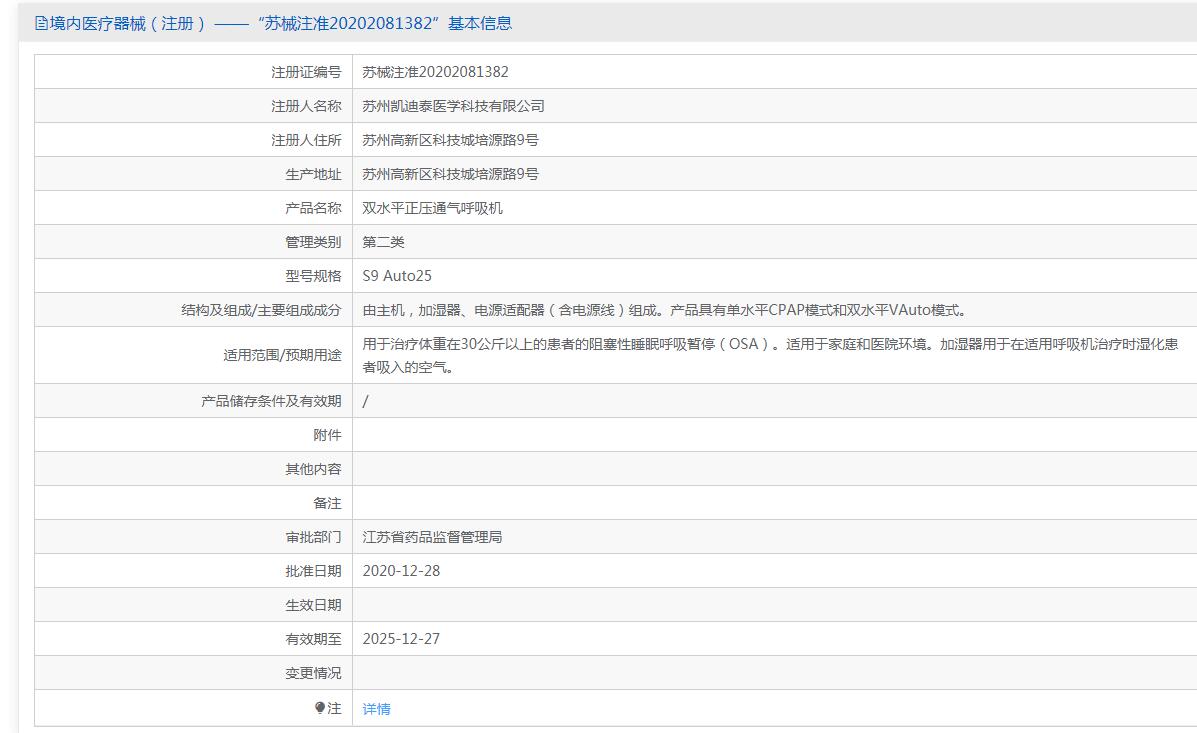Select company name 苏州凯迪泰医学科技有限公司
Viewport: 1197px width, 733px height.
[453, 106]
